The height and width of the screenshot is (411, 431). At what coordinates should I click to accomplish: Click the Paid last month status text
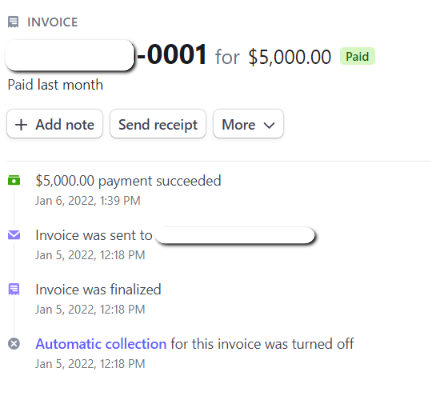tap(55, 85)
